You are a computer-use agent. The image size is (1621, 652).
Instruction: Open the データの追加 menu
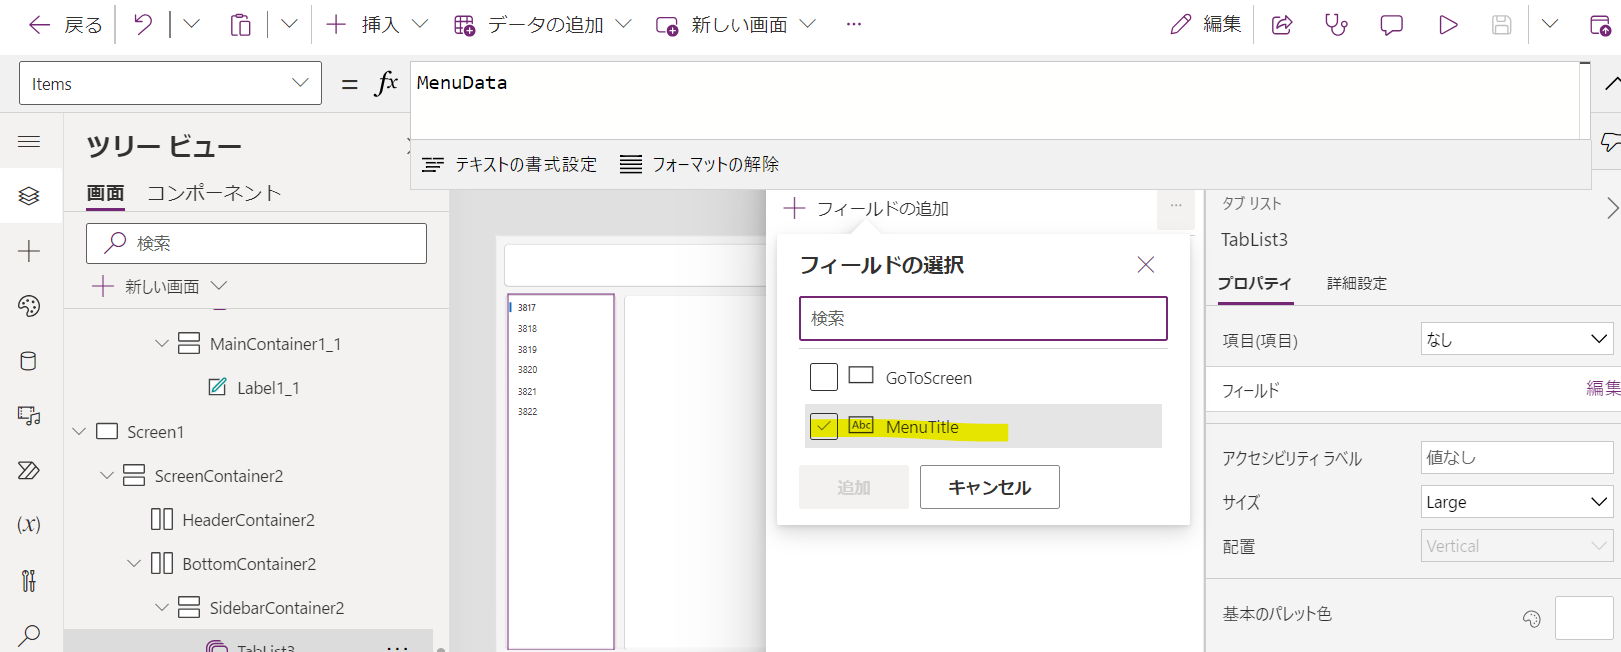tap(542, 25)
